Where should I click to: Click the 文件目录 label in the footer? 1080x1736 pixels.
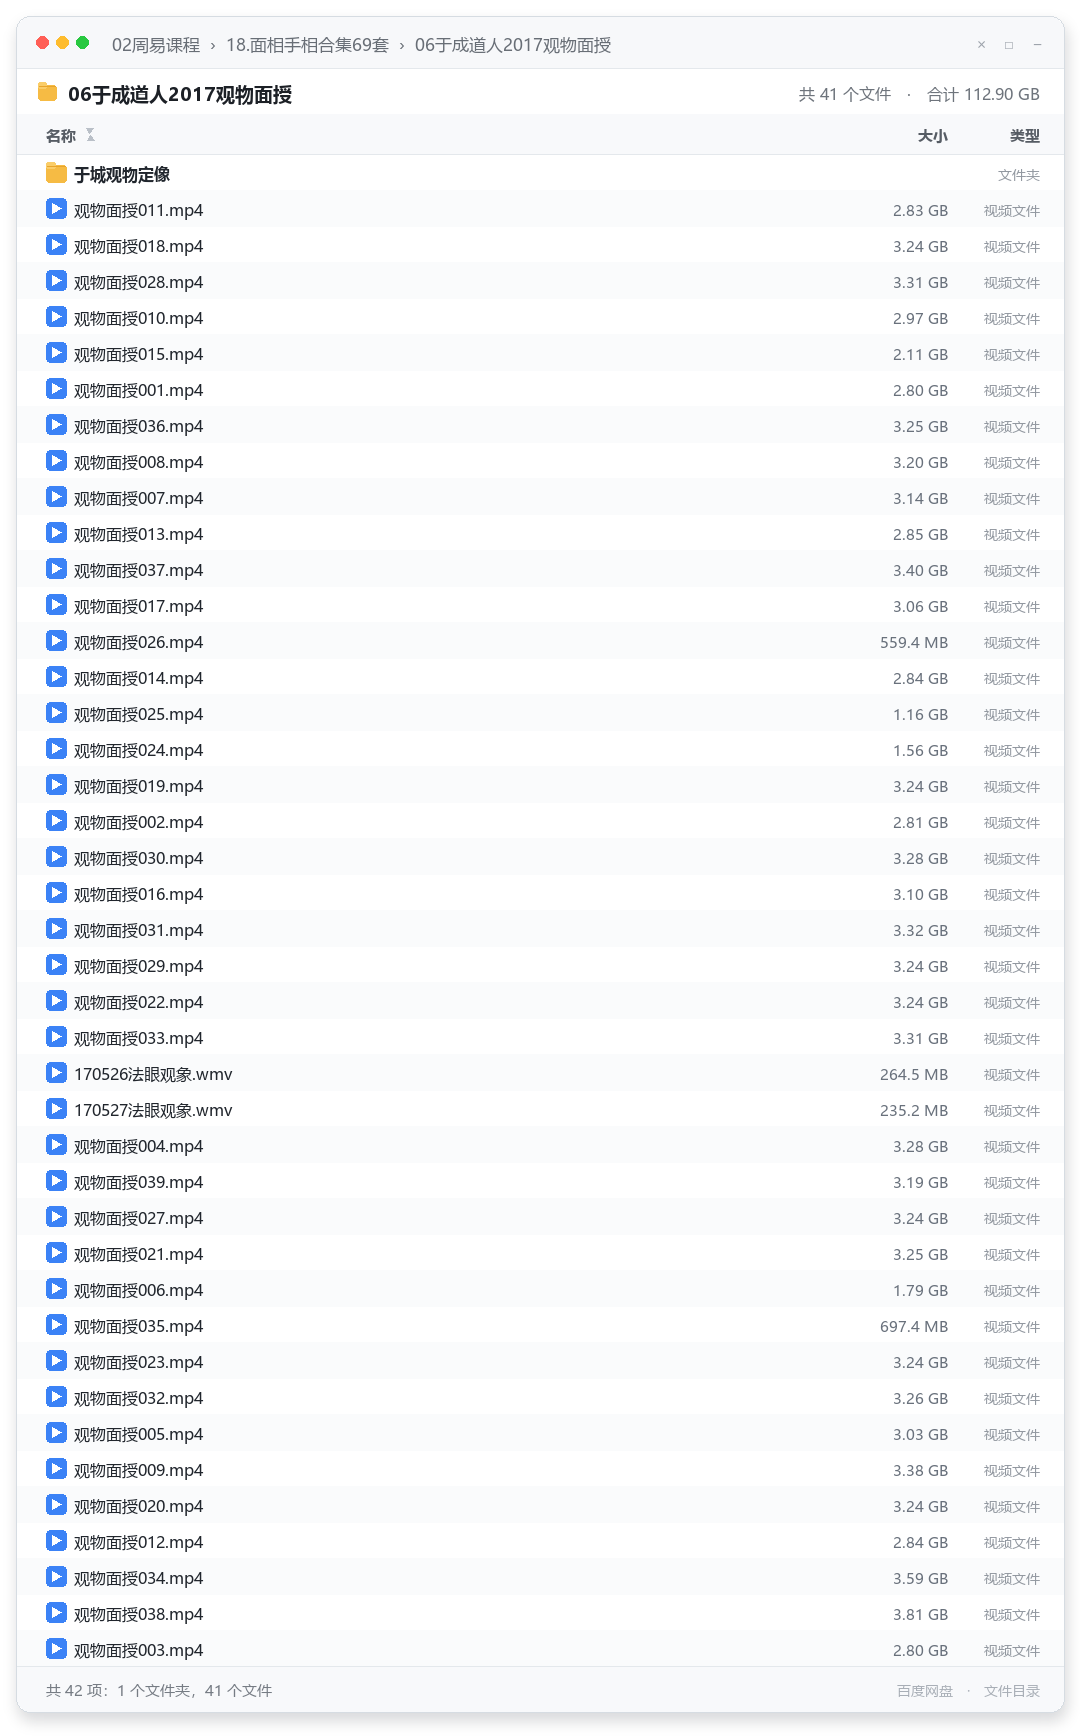pos(1012,1691)
